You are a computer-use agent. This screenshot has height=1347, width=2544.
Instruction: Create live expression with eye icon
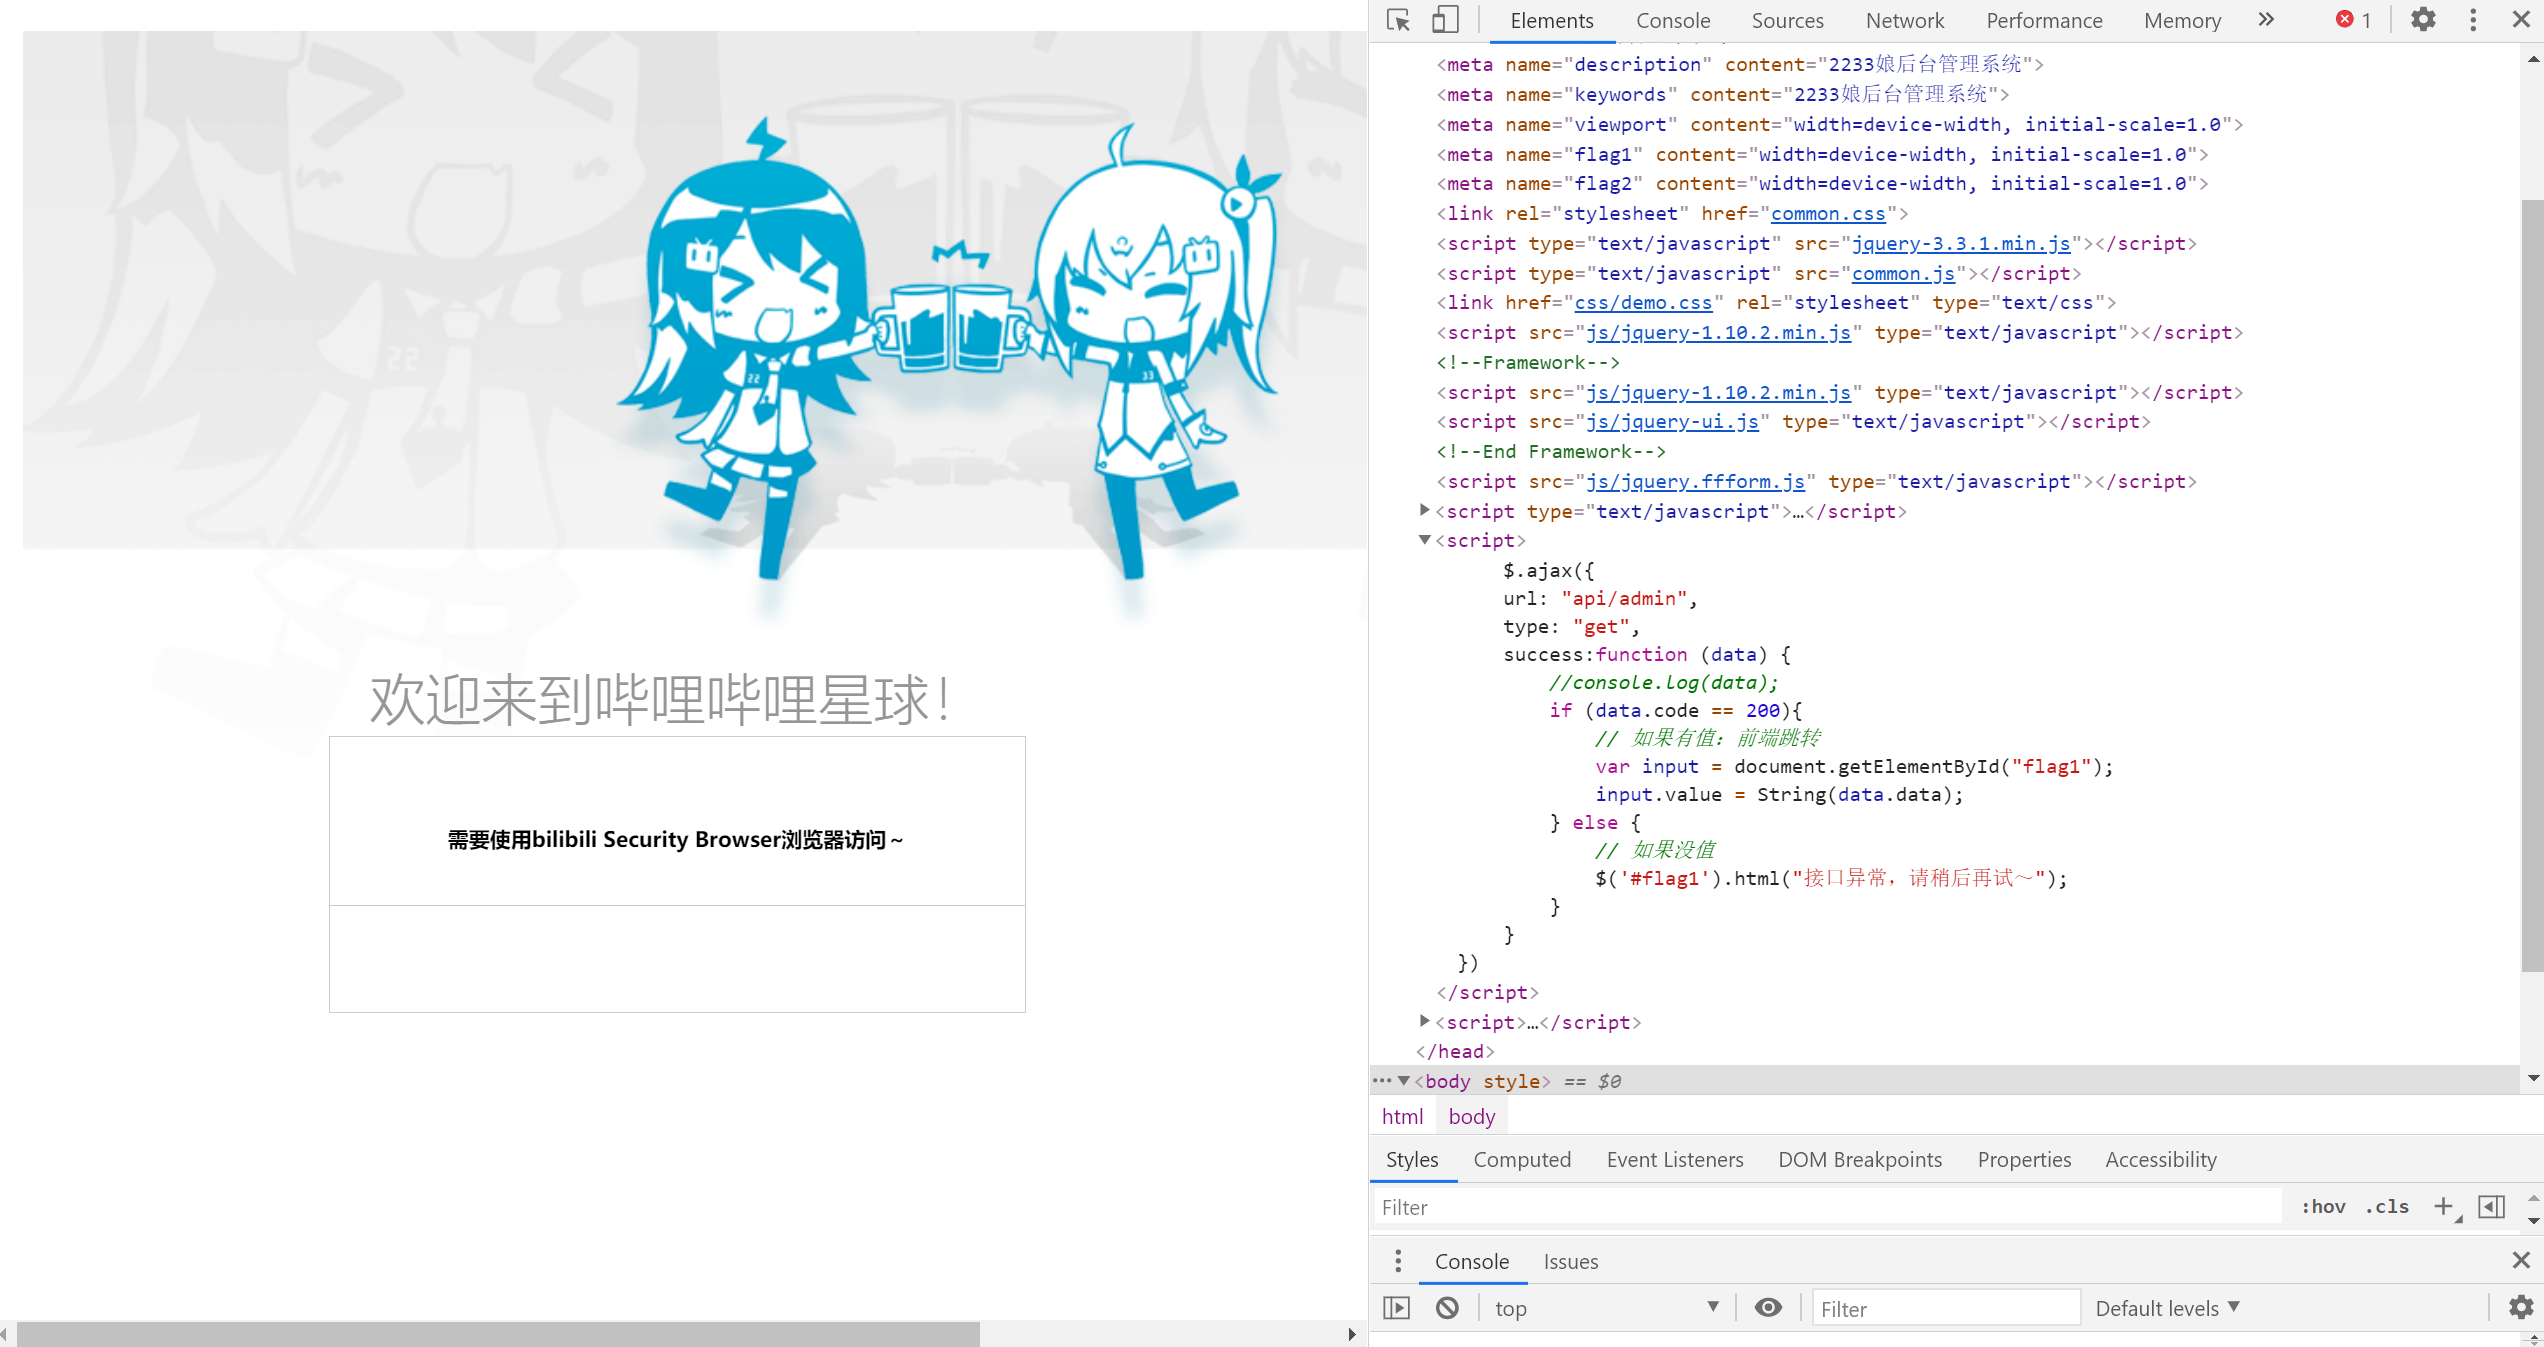pos(1768,1308)
